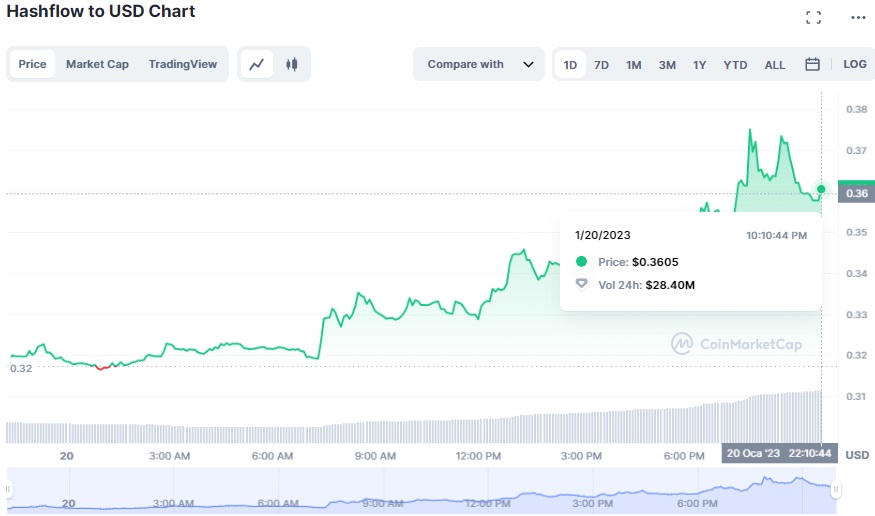Click Vol 24h: $28.40M value
This screenshot has height=516, width=875.
(x=646, y=285)
